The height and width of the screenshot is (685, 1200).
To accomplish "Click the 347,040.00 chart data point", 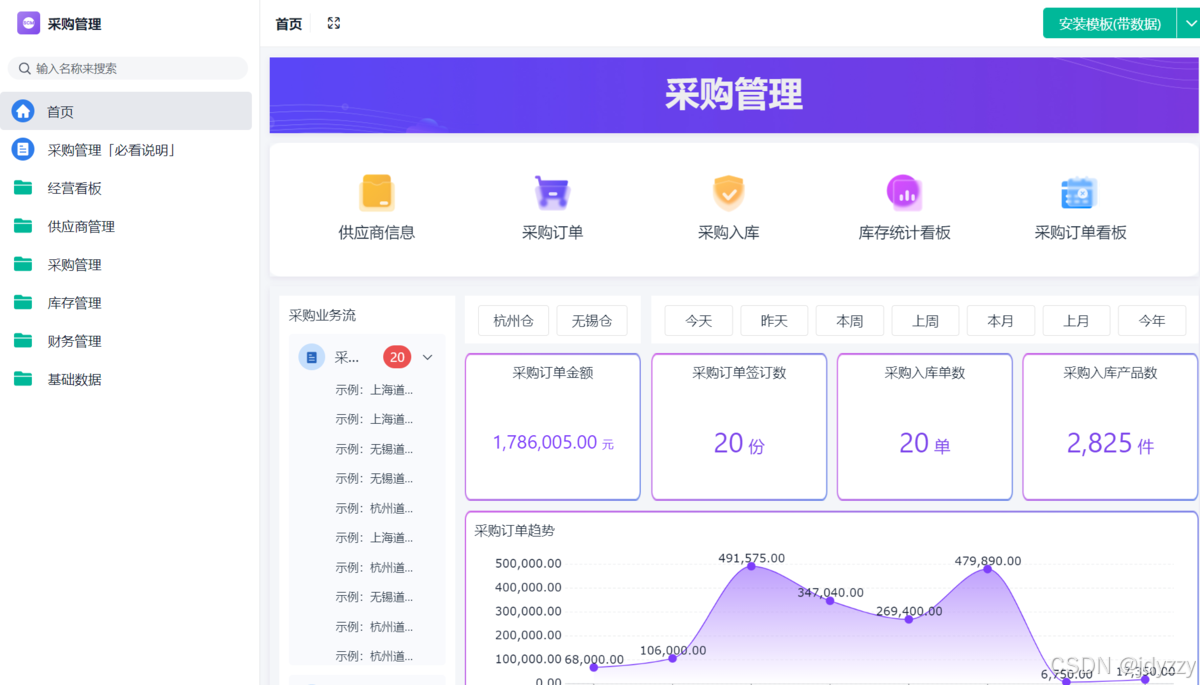I will 829,600.
